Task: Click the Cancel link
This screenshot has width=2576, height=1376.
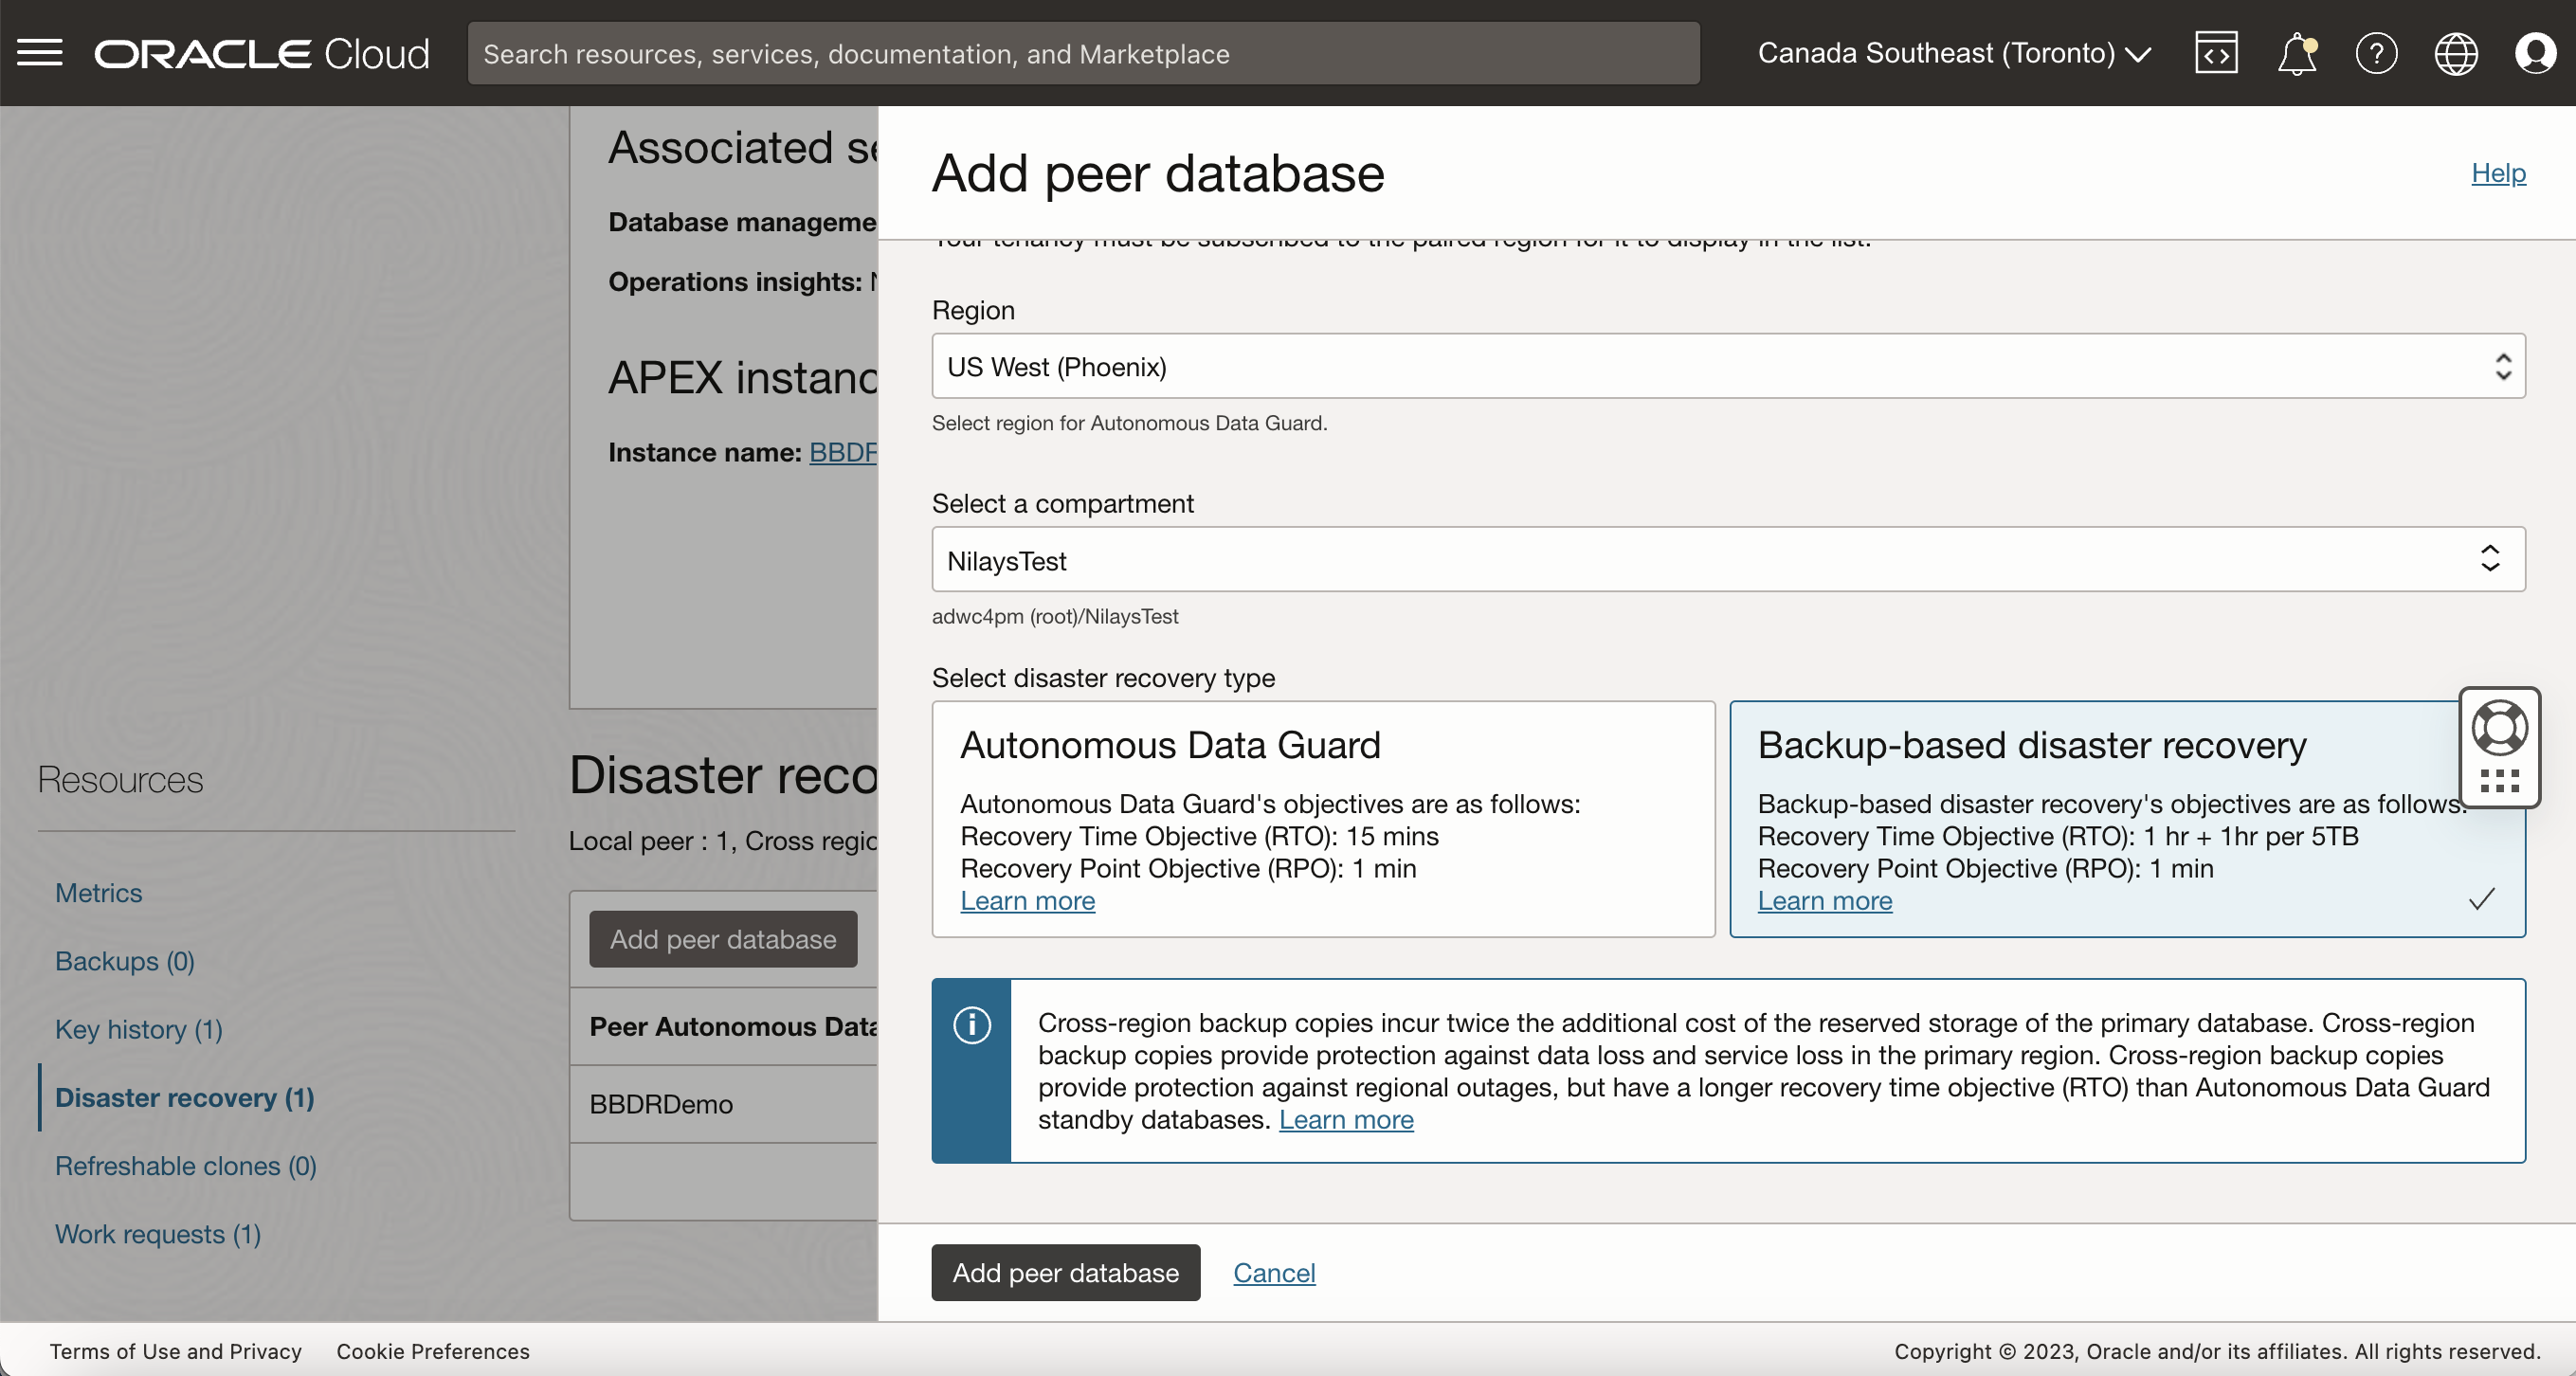Action: pos(1274,1272)
